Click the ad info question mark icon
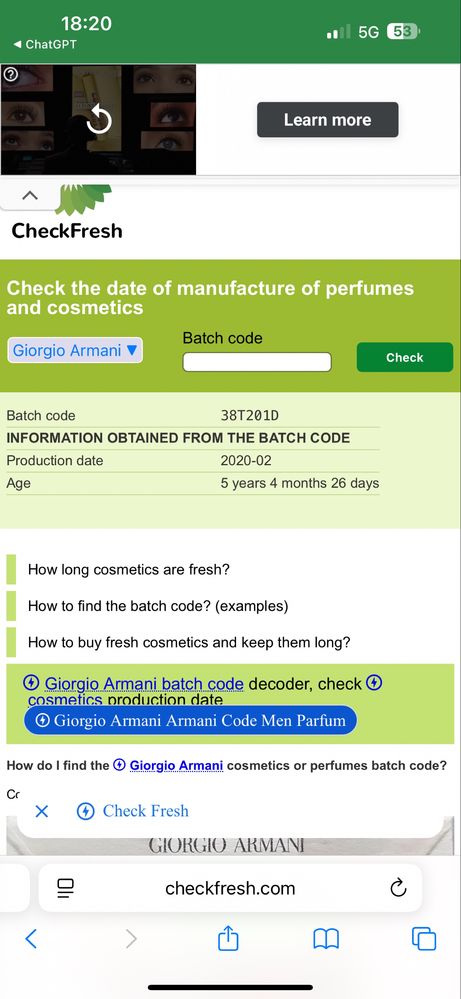The height and width of the screenshot is (999, 461). click(11, 75)
